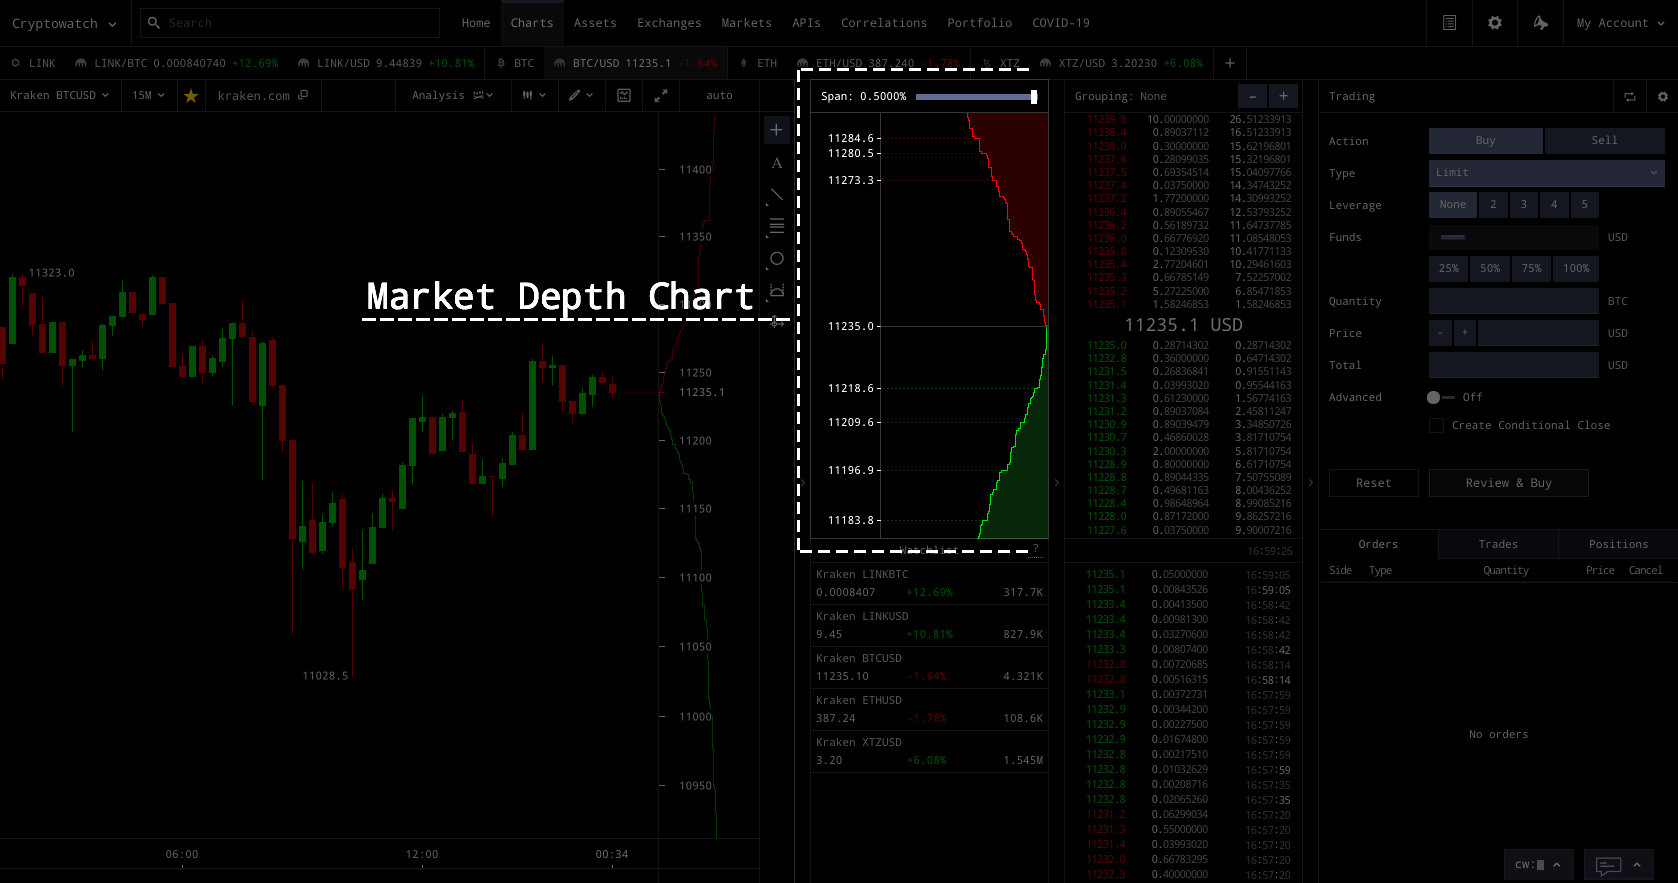Open the candlestick chart type dropdown
Viewport: 1678px width, 883px height.
534,96
